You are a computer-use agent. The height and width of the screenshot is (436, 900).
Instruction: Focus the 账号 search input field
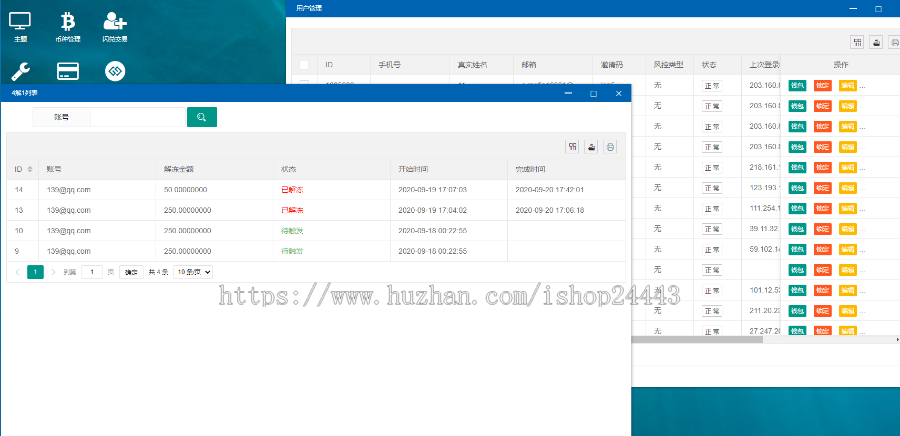(138, 117)
